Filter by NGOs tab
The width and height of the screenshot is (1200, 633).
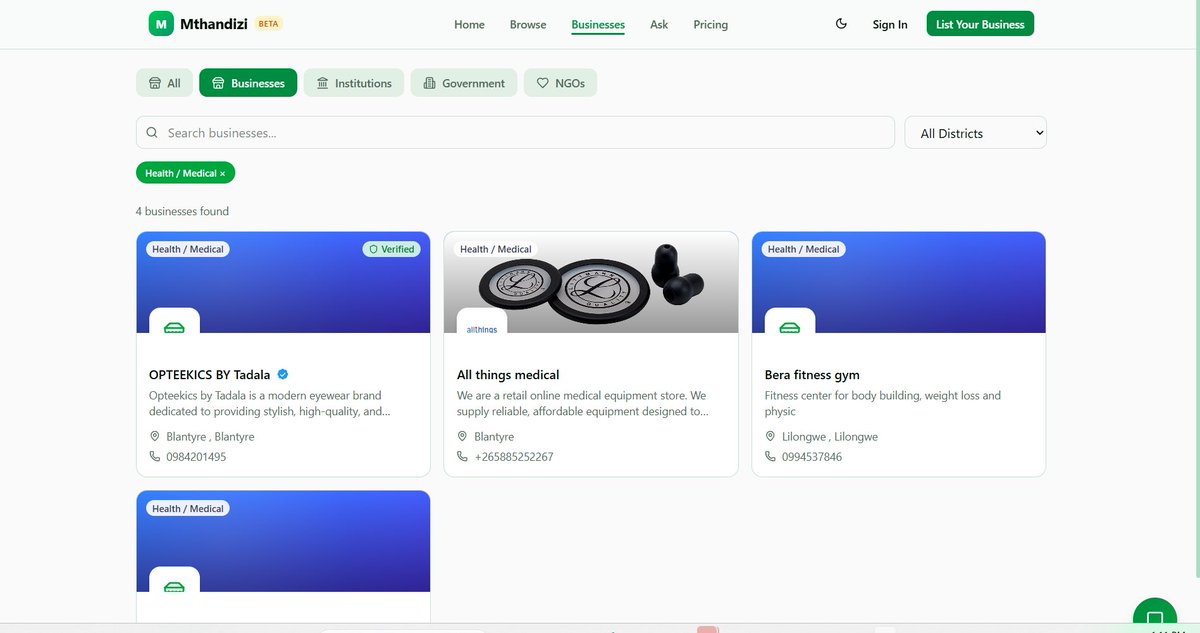point(561,83)
